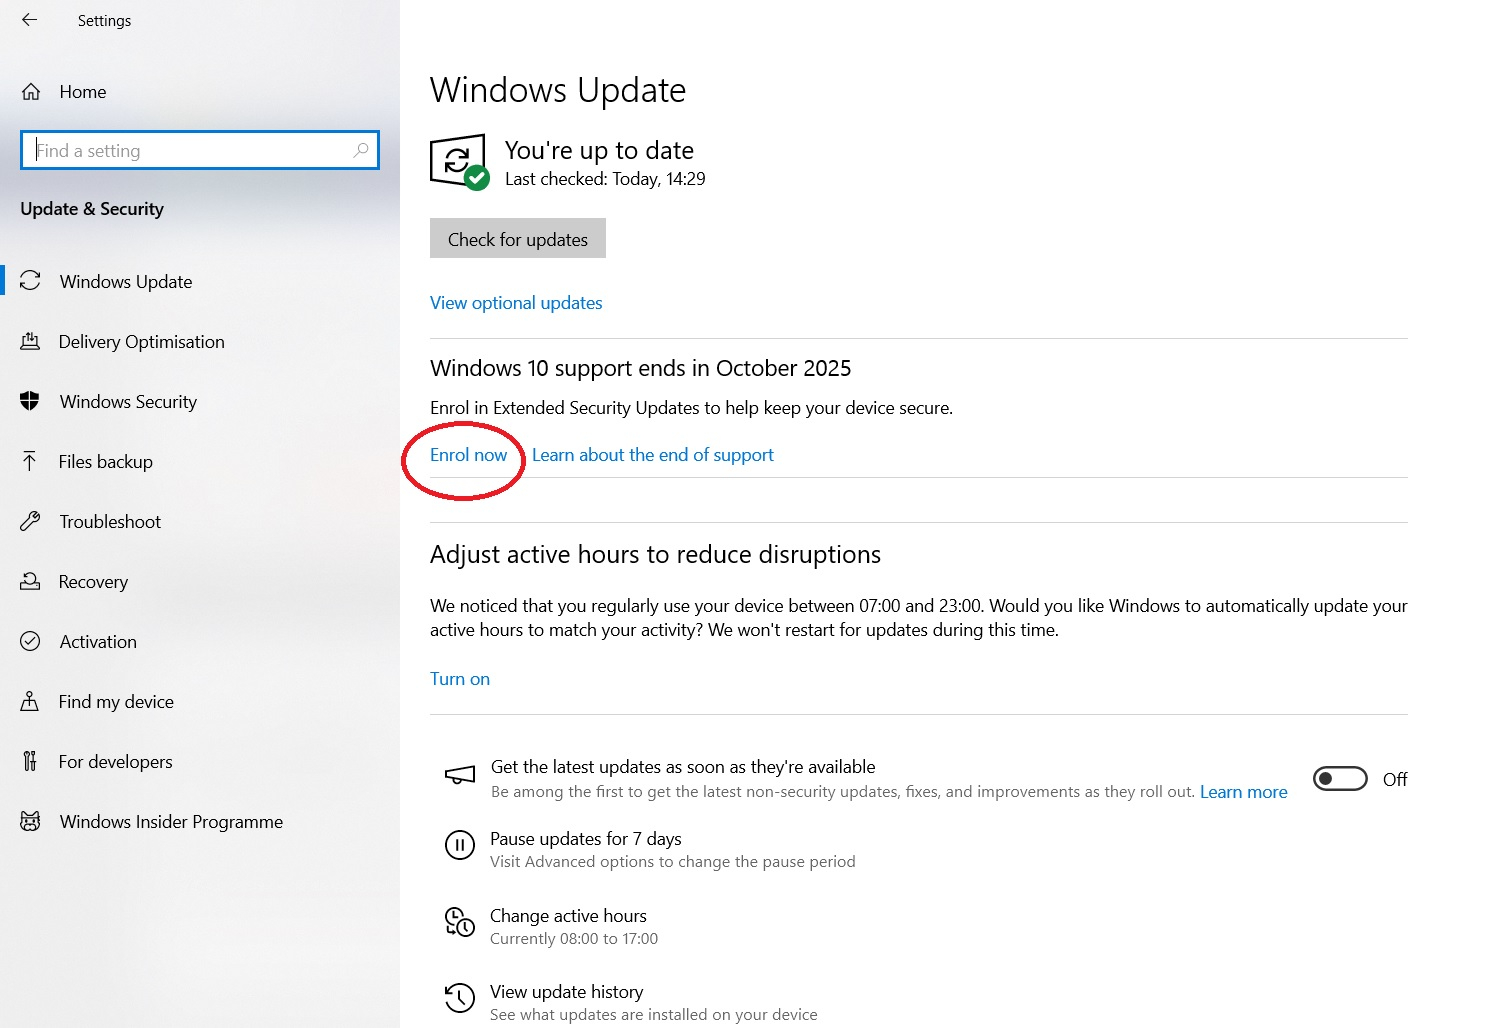This screenshot has width=1504, height=1028.
Task: Click the Activation checkmark icon
Action: click(30, 642)
